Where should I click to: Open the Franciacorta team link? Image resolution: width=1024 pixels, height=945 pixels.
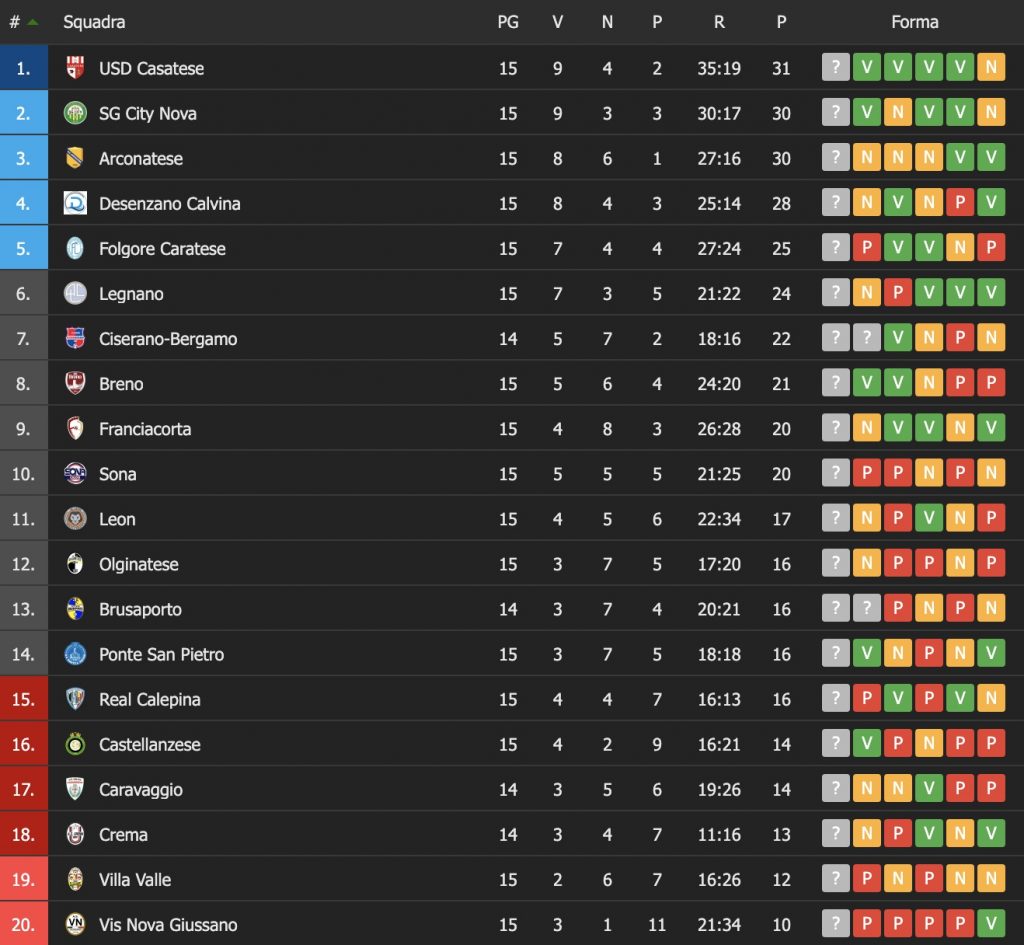pos(145,429)
